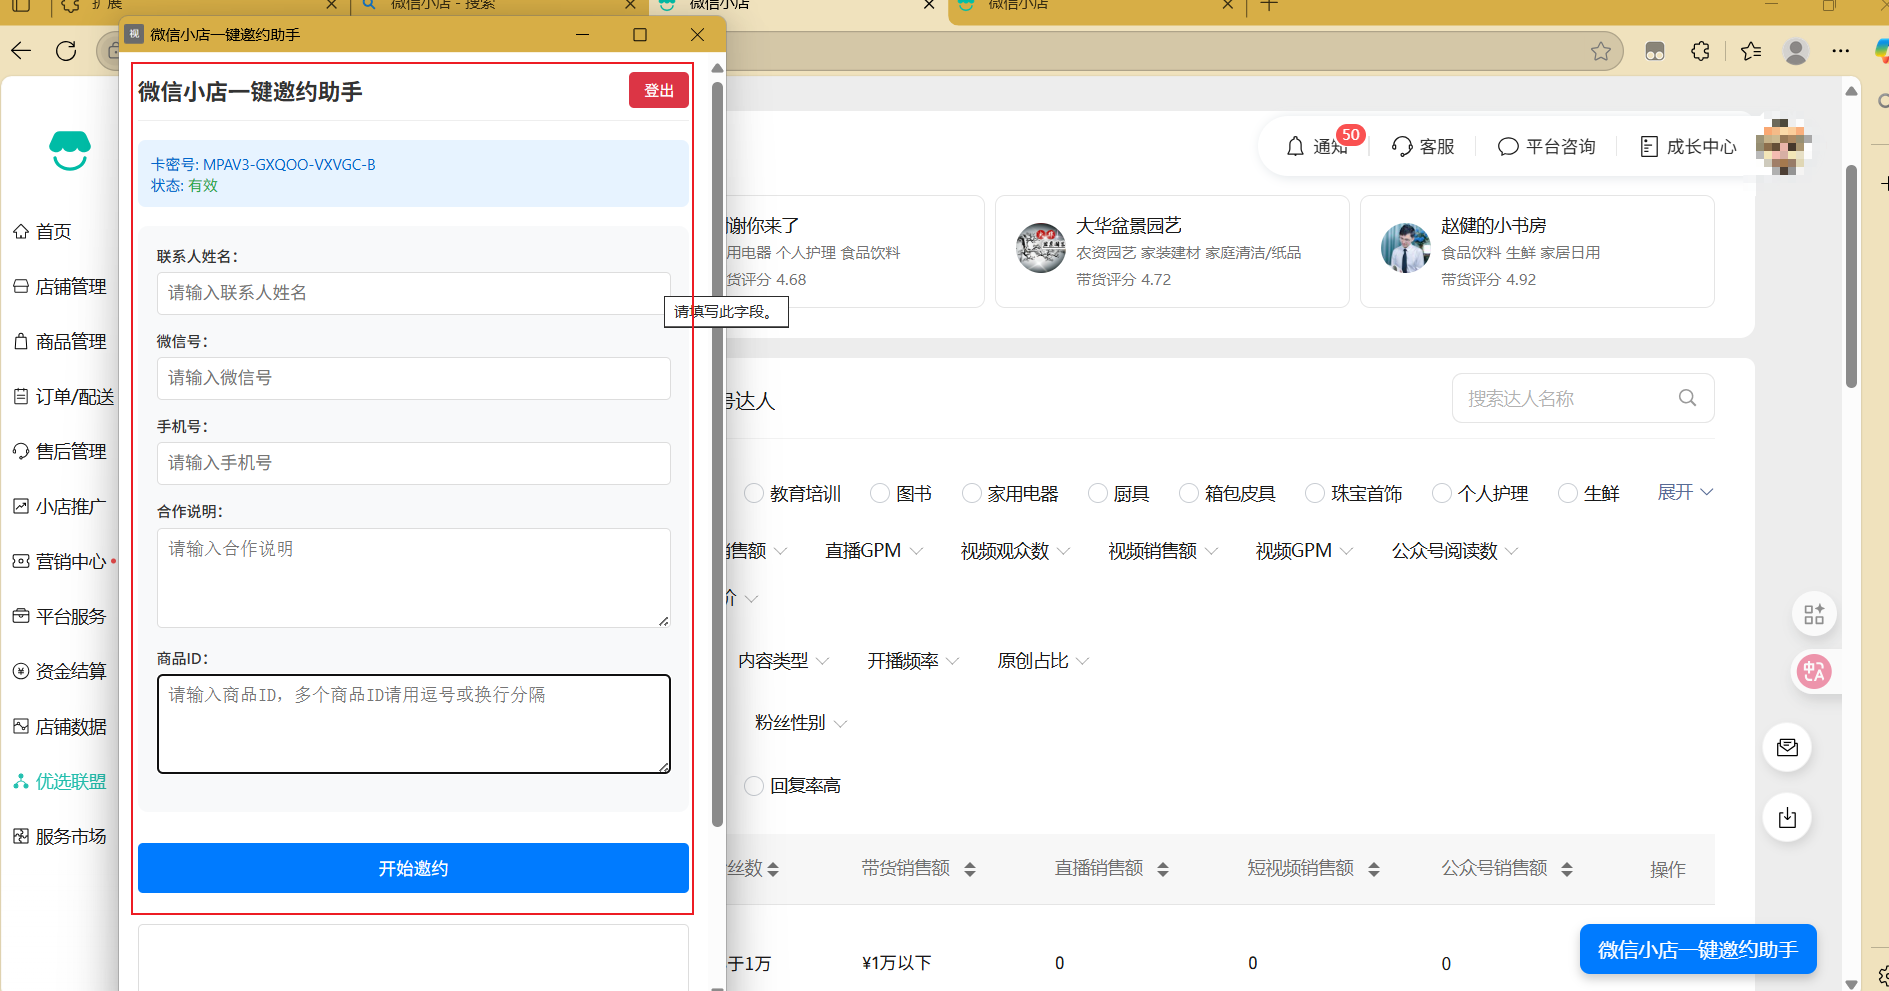This screenshot has width=1889, height=991.
Task: Open 大华盆景园艺 creator card
Action: point(1172,251)
